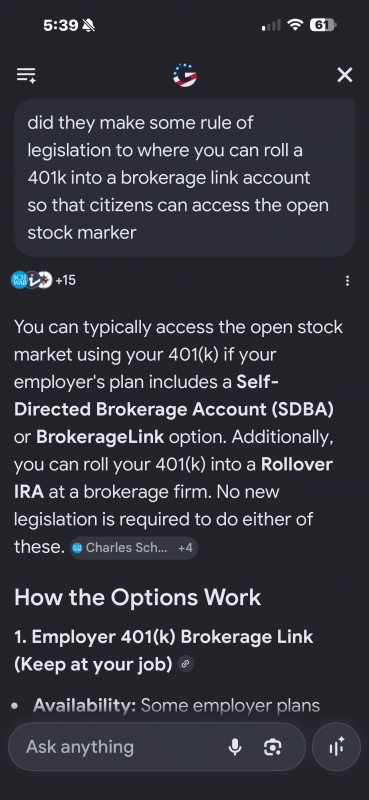This screenshot has height=800, width=369.
Task: Expand the +4 additional citations
Action: [x=185, y=548]
